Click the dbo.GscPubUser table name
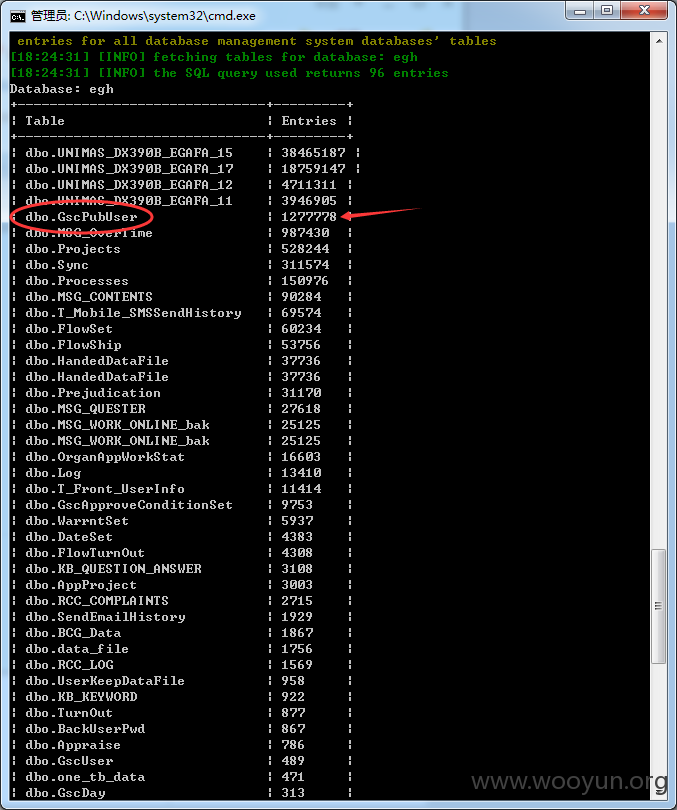Viewport: 677px width, 810px height. tap(82, 216)
